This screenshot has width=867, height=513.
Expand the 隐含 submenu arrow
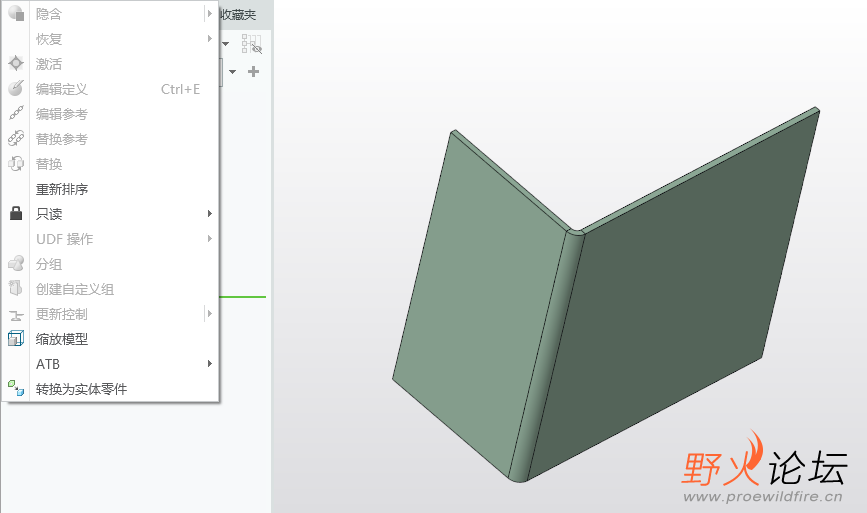210,13
